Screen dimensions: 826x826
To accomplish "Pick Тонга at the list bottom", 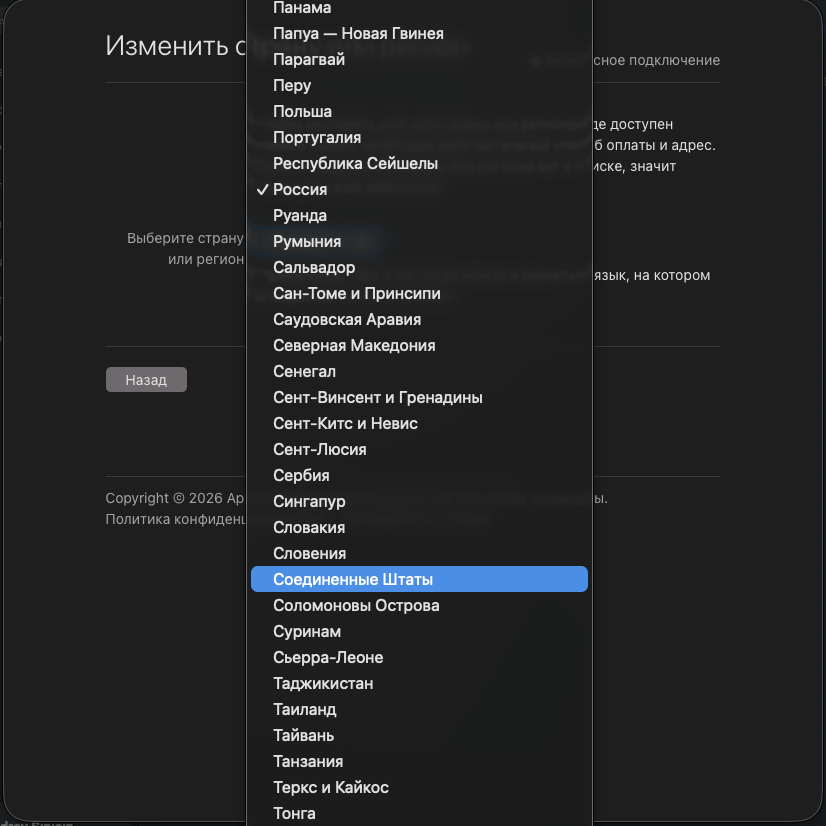I will (294, 814).
